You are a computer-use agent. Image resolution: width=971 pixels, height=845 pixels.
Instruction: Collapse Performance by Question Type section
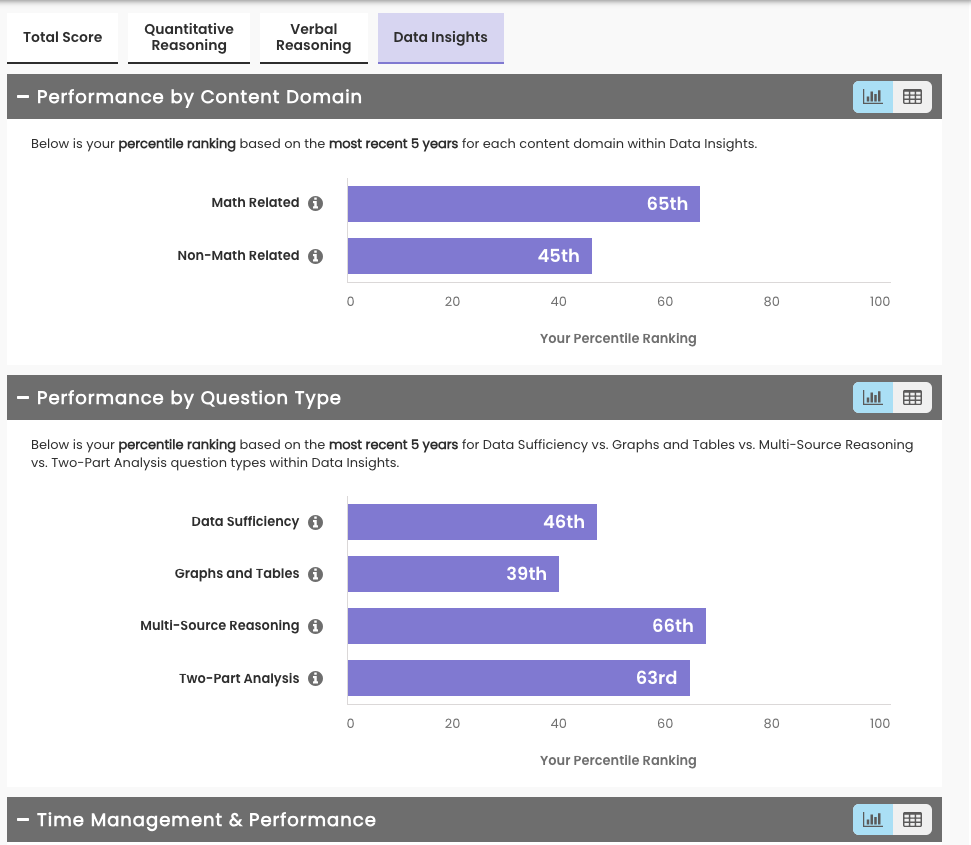click(23, 398)
